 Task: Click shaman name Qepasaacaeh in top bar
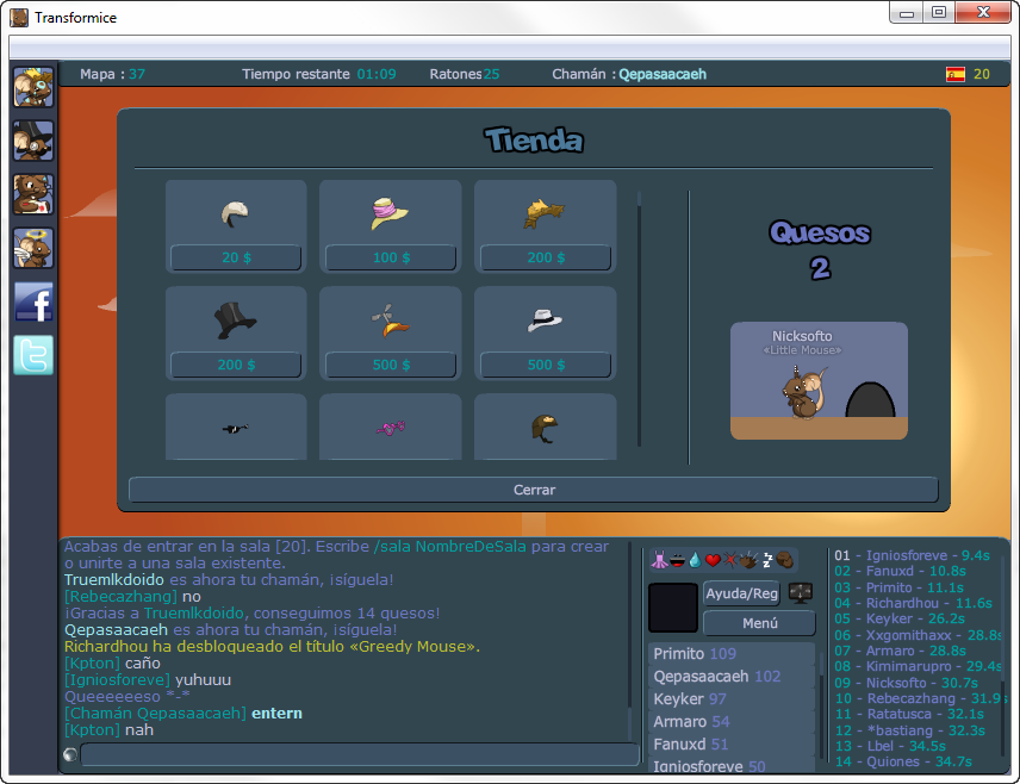pos(662,74)
